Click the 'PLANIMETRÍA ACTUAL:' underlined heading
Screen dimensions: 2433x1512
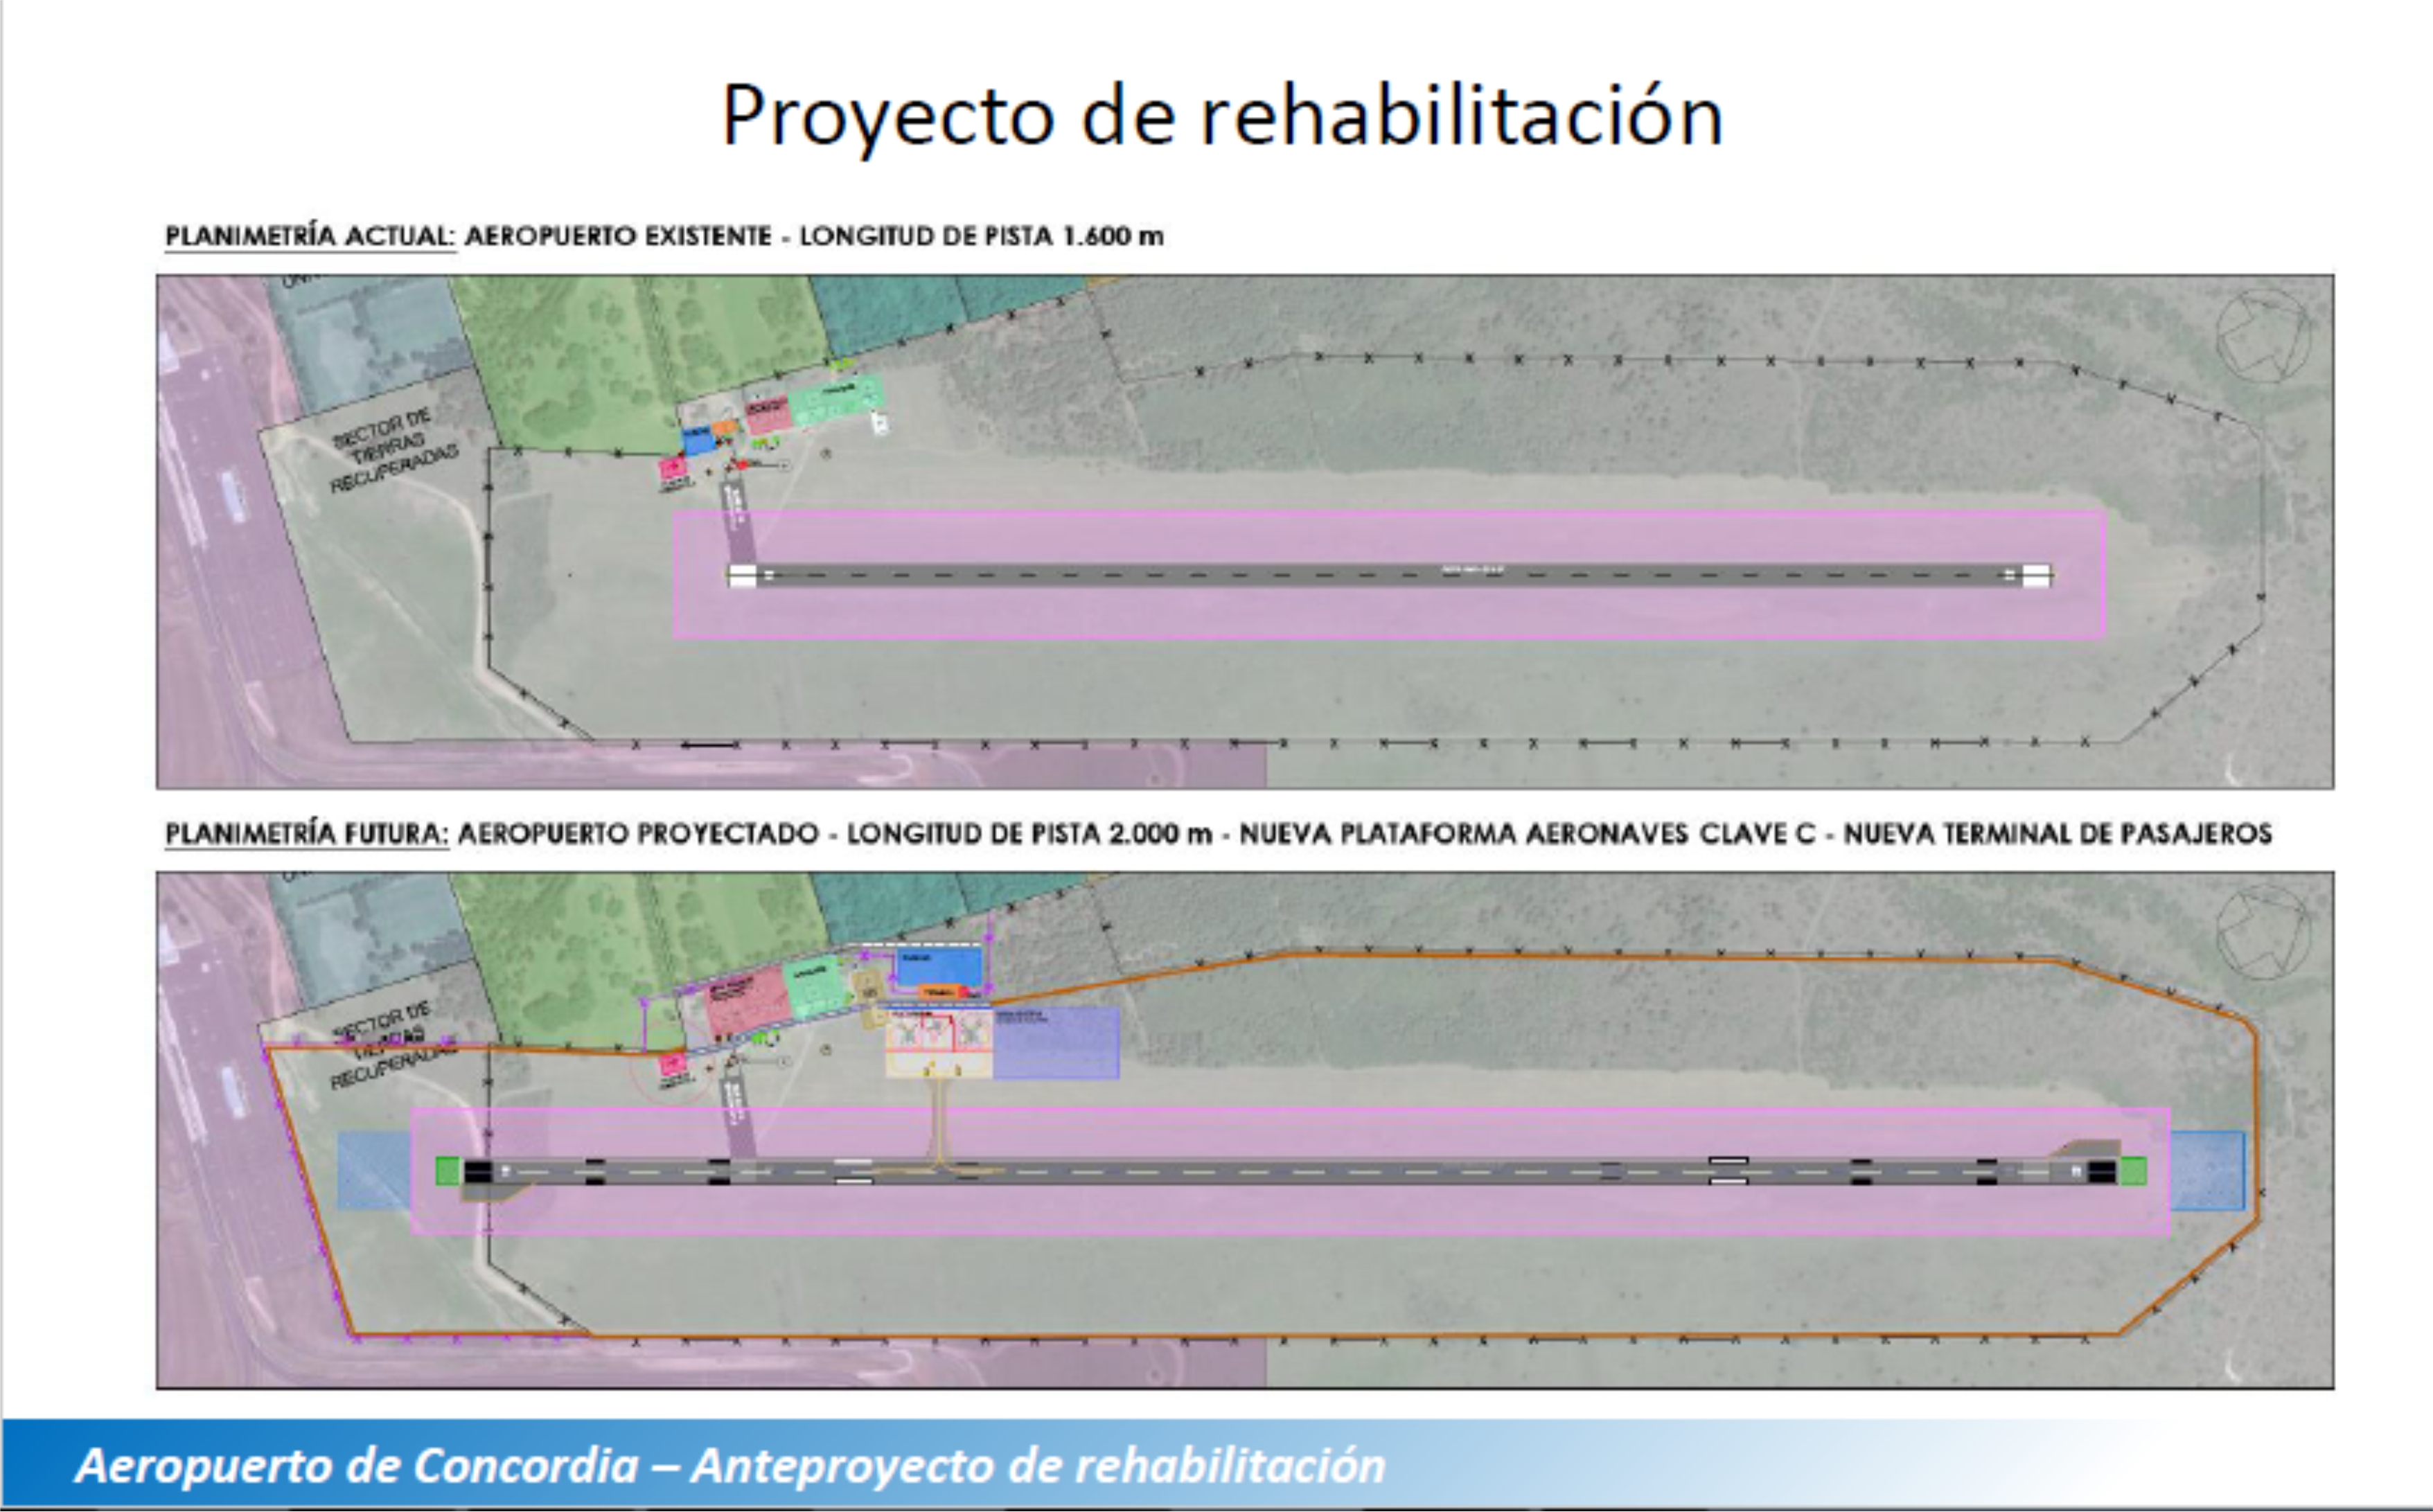tap(310, 236)
